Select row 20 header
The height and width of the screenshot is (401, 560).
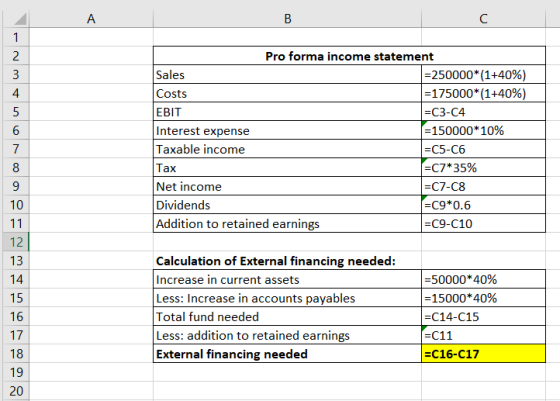point(16,391)
